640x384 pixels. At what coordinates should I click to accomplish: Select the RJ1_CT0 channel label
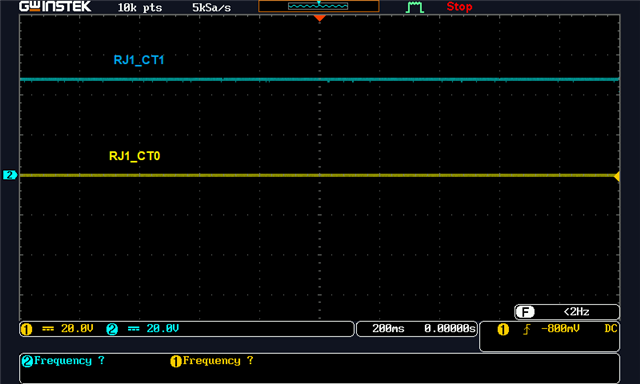[134, 156]
